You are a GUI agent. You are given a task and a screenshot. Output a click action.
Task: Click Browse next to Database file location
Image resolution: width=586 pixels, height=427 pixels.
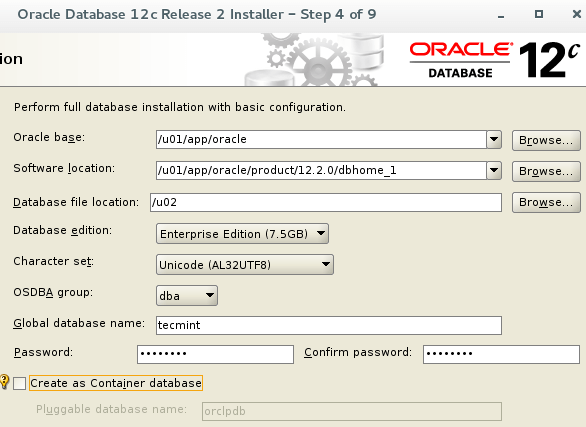[546, 202]
